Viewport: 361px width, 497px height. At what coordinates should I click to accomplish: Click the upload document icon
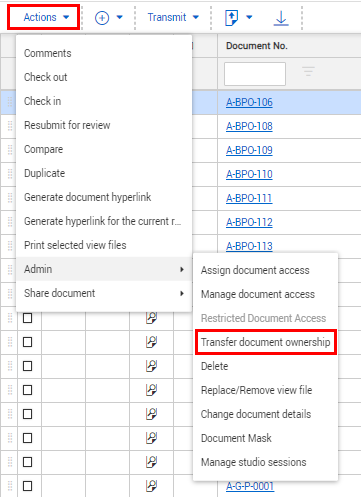[232, 18]
